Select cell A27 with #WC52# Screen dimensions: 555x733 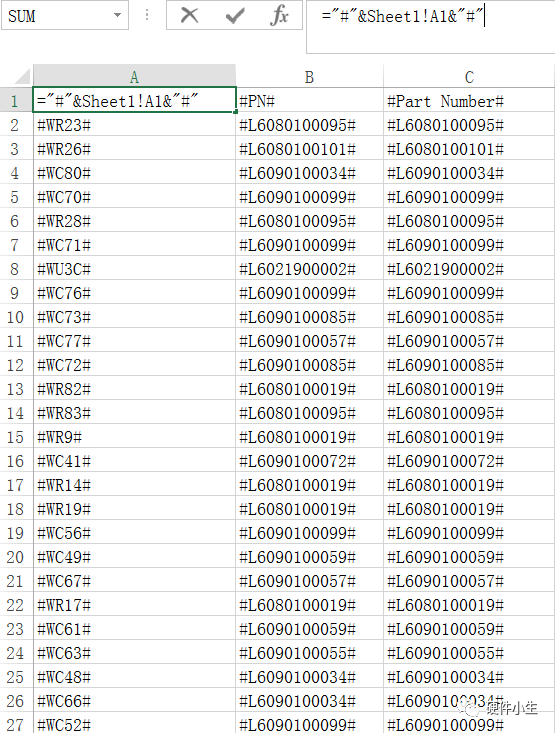pyautogui.click(x=134, y=724)
